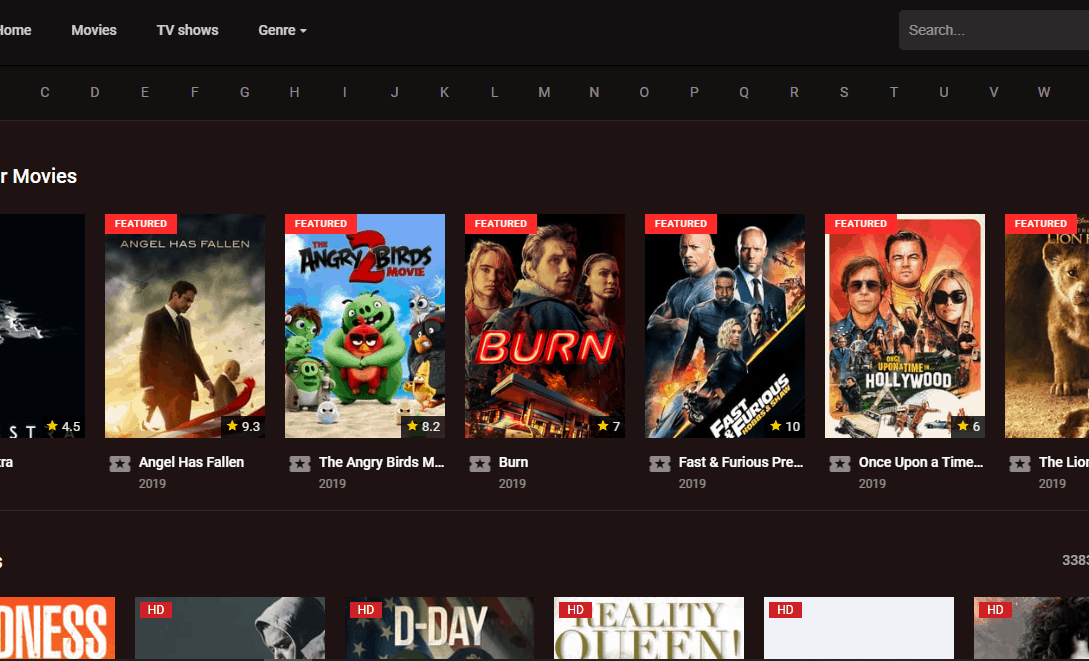This screenshot has height=661, width=1089.
Task: Filter titles by letter N
Action: click(595, 92)
